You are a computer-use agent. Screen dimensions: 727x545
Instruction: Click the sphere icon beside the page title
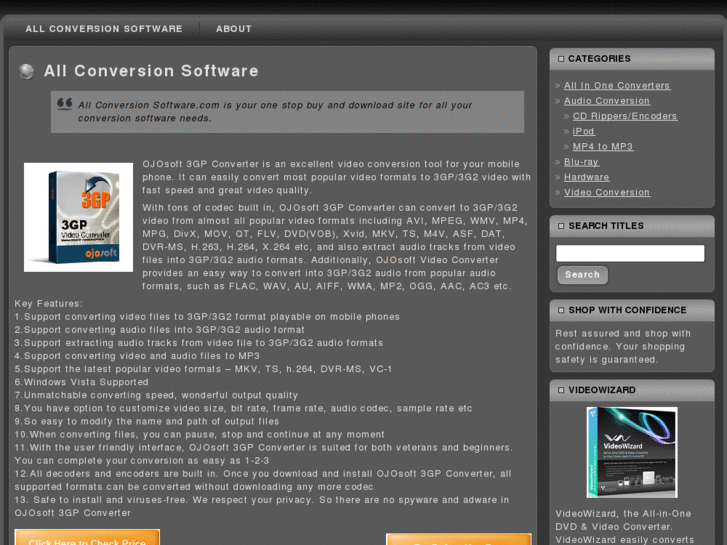[26, 71]
